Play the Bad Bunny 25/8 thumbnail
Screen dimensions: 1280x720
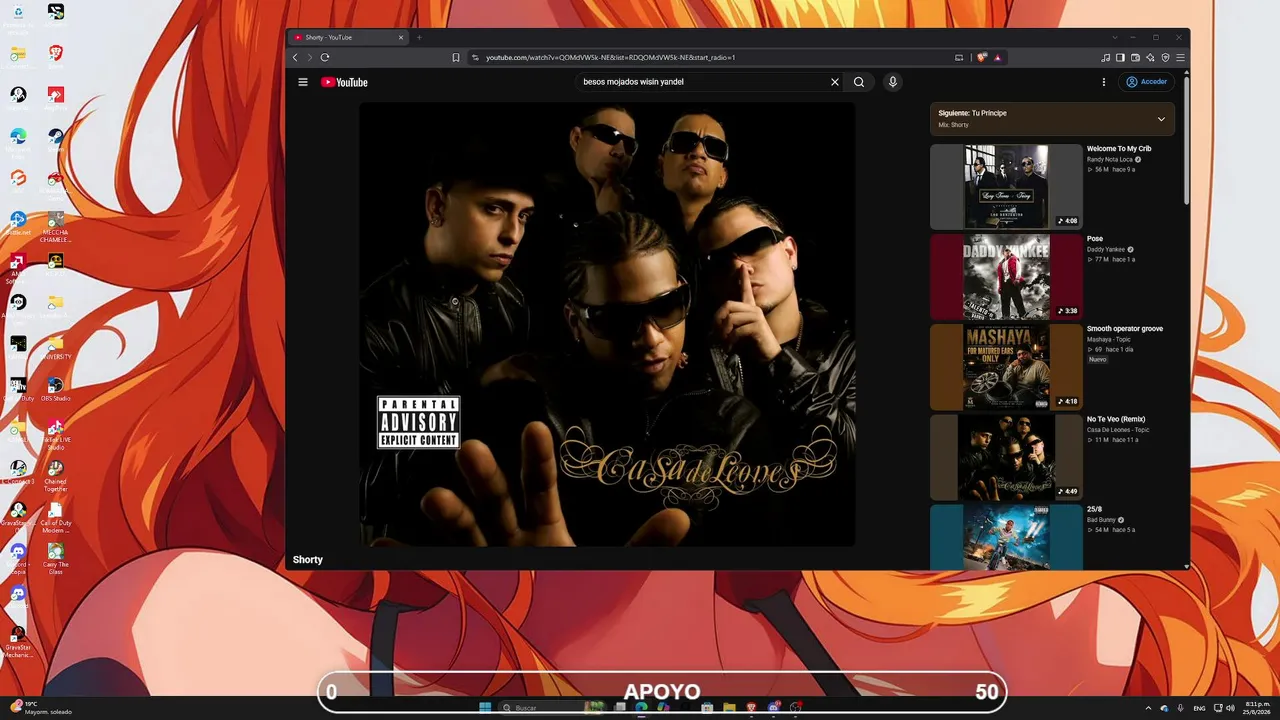click(1006, 537)
